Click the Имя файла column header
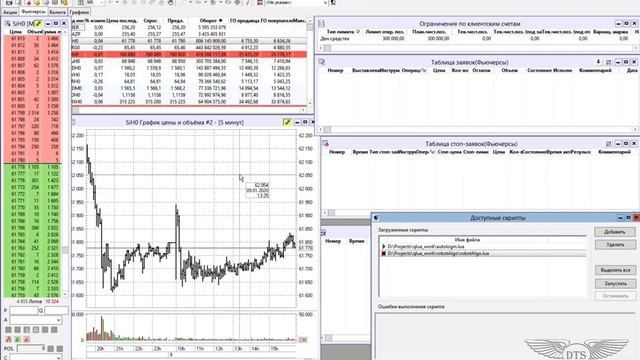 [x=467, y=240]
